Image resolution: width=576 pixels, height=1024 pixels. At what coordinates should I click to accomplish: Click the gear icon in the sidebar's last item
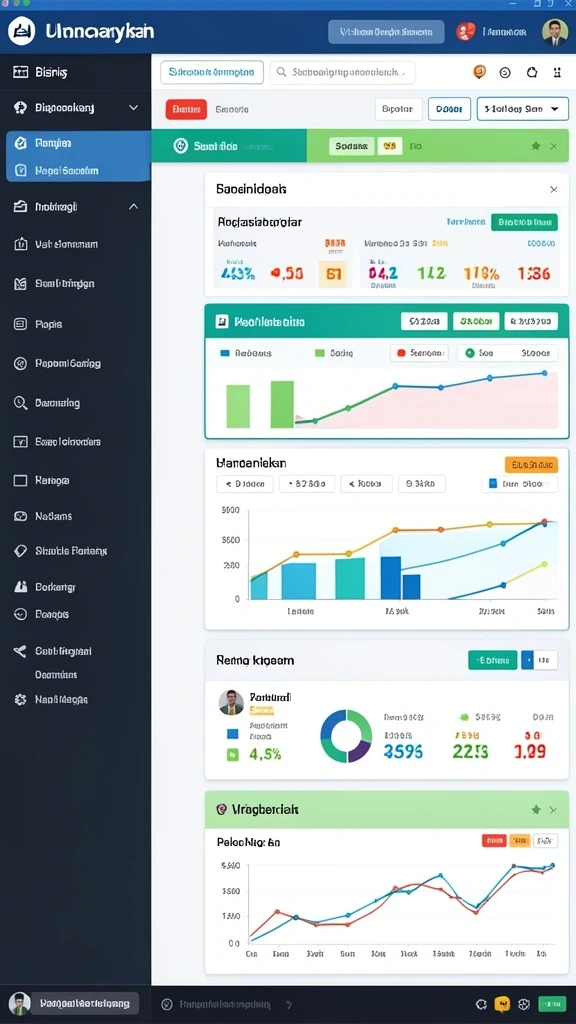tap(20, 699)
